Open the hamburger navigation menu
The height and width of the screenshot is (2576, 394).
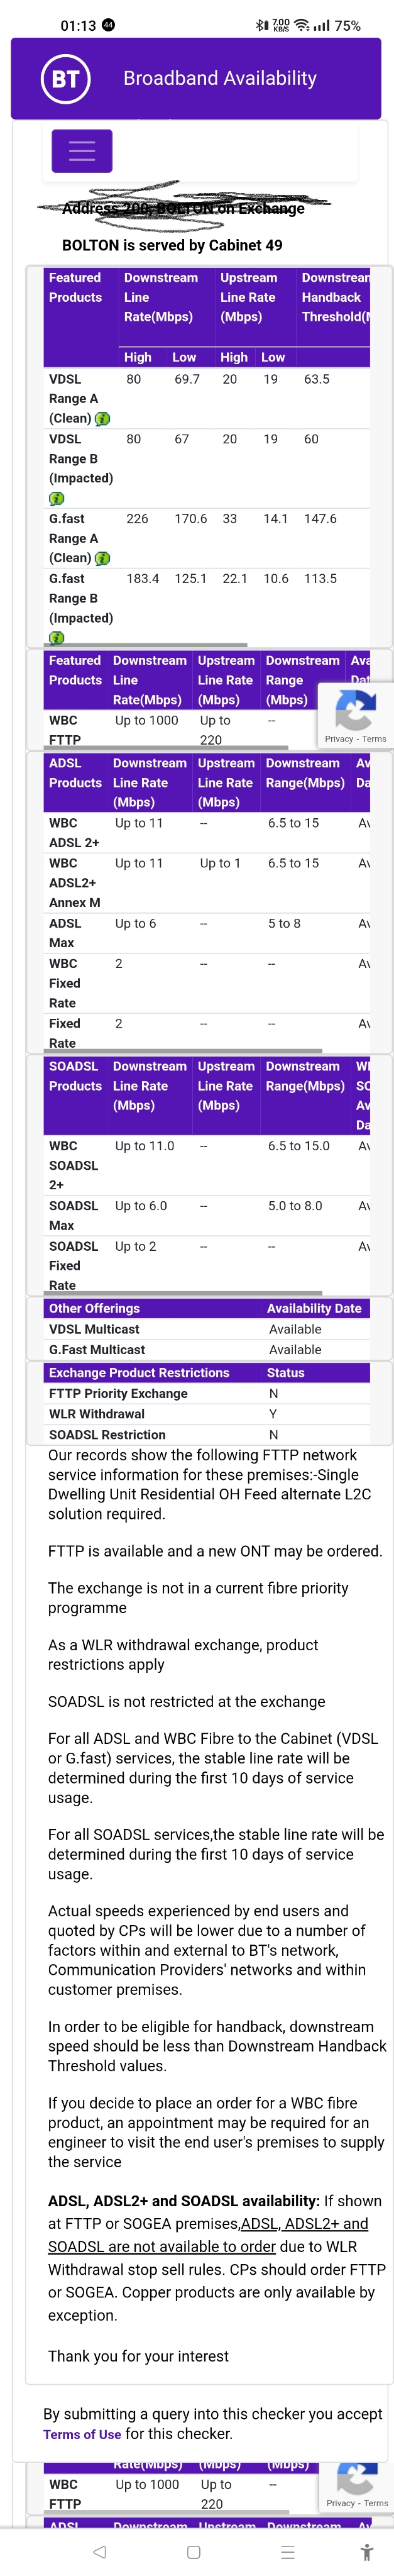82,151
